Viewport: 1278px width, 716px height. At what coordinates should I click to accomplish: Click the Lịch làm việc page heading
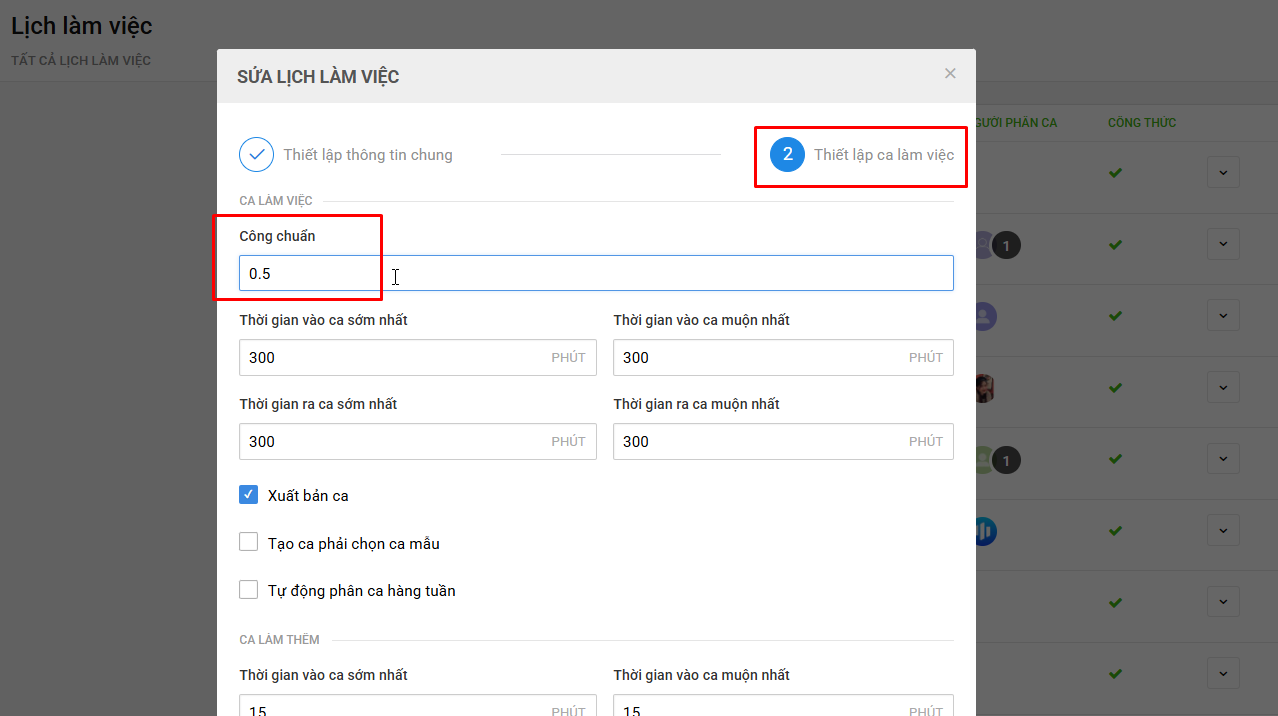click(82, 25)
